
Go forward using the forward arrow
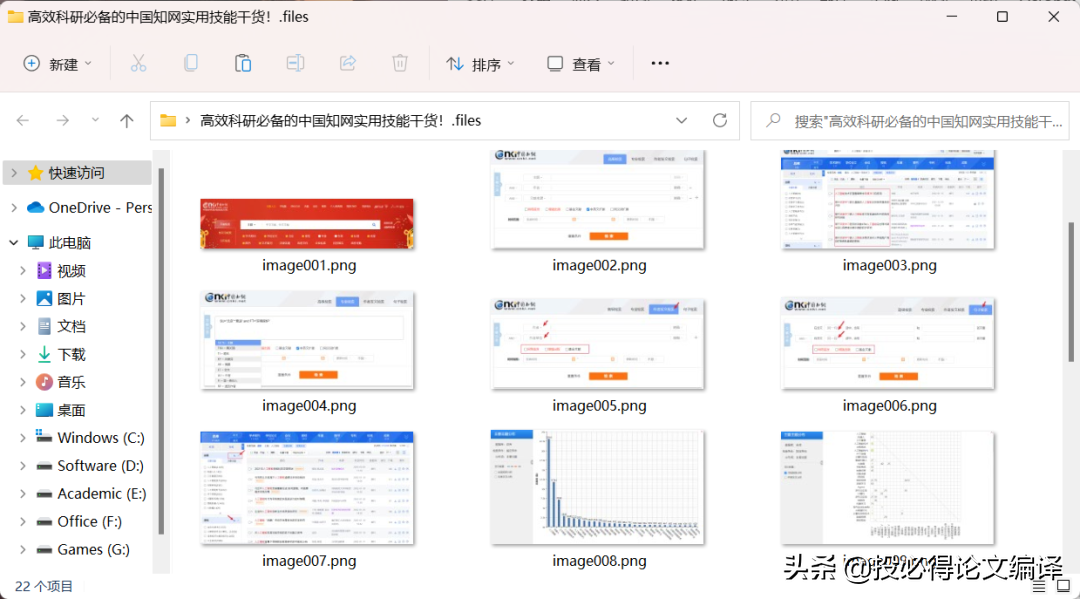63,120
